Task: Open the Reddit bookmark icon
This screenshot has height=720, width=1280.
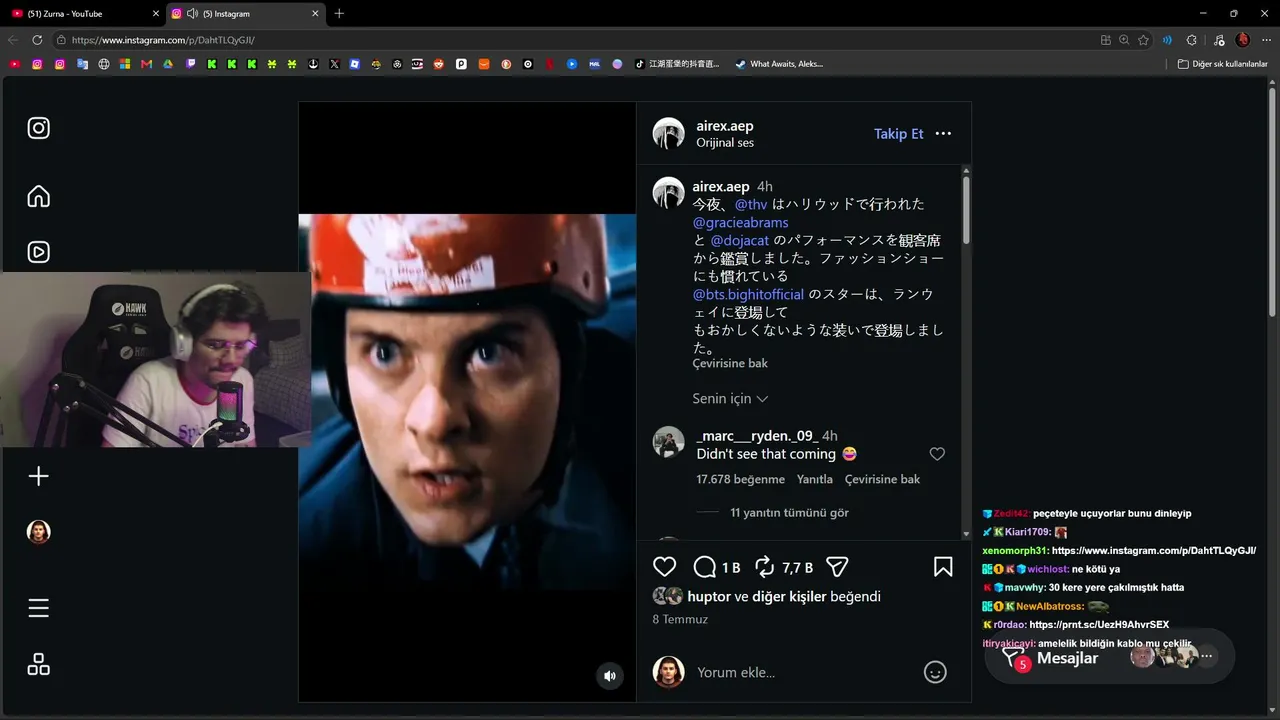Action: (438, 64)
